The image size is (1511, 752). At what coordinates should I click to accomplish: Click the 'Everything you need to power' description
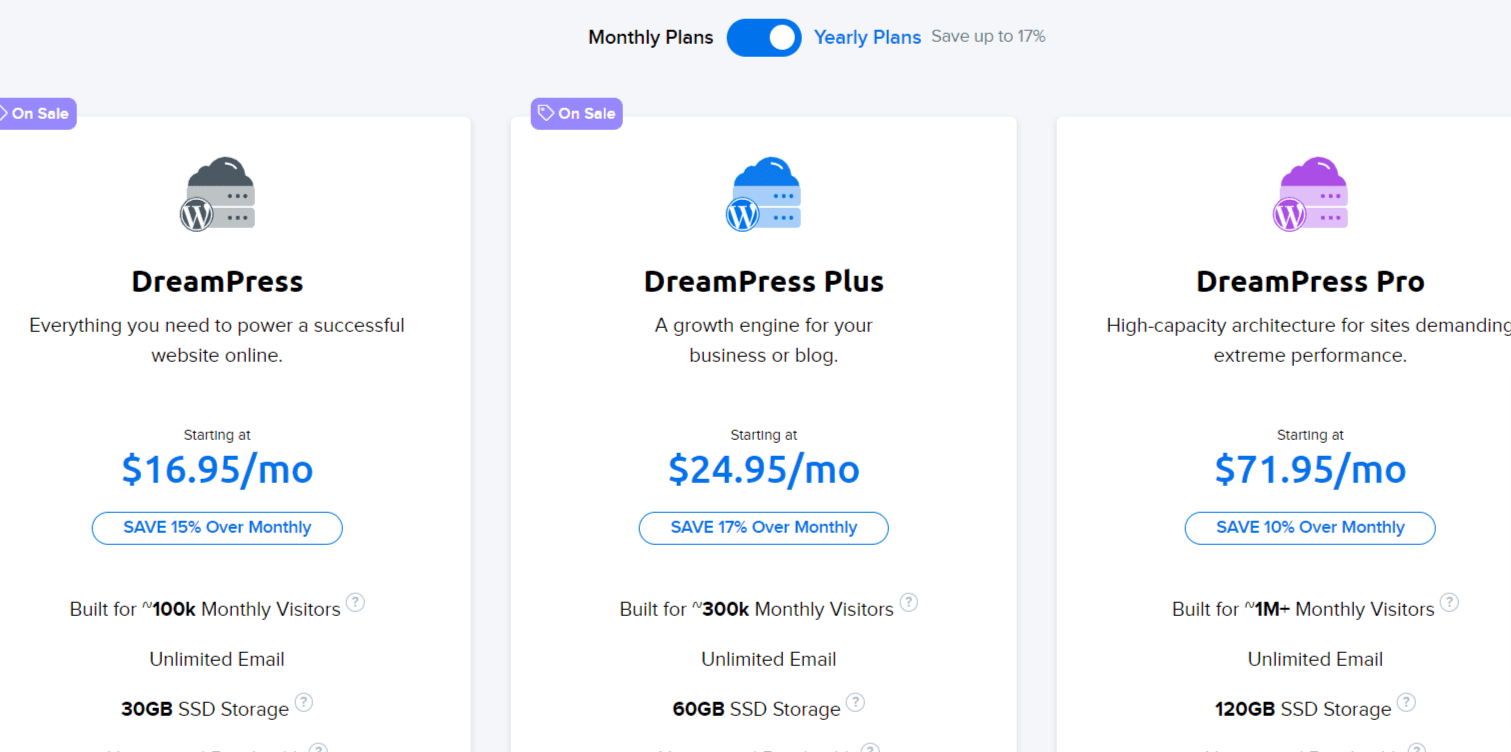[217, 341]
